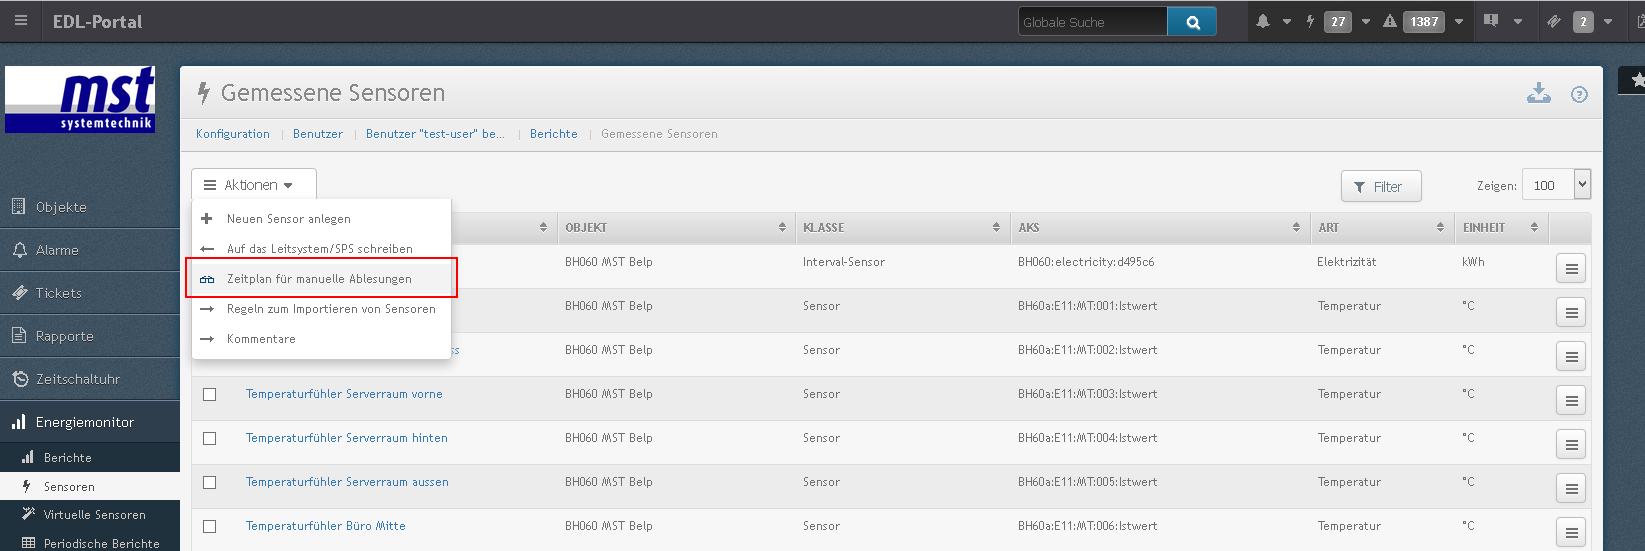Image resolution: width=1645 pixels, height=551 pixels.
Task: Click the Interval-Sensor class cell
Action: pos(844,262)
